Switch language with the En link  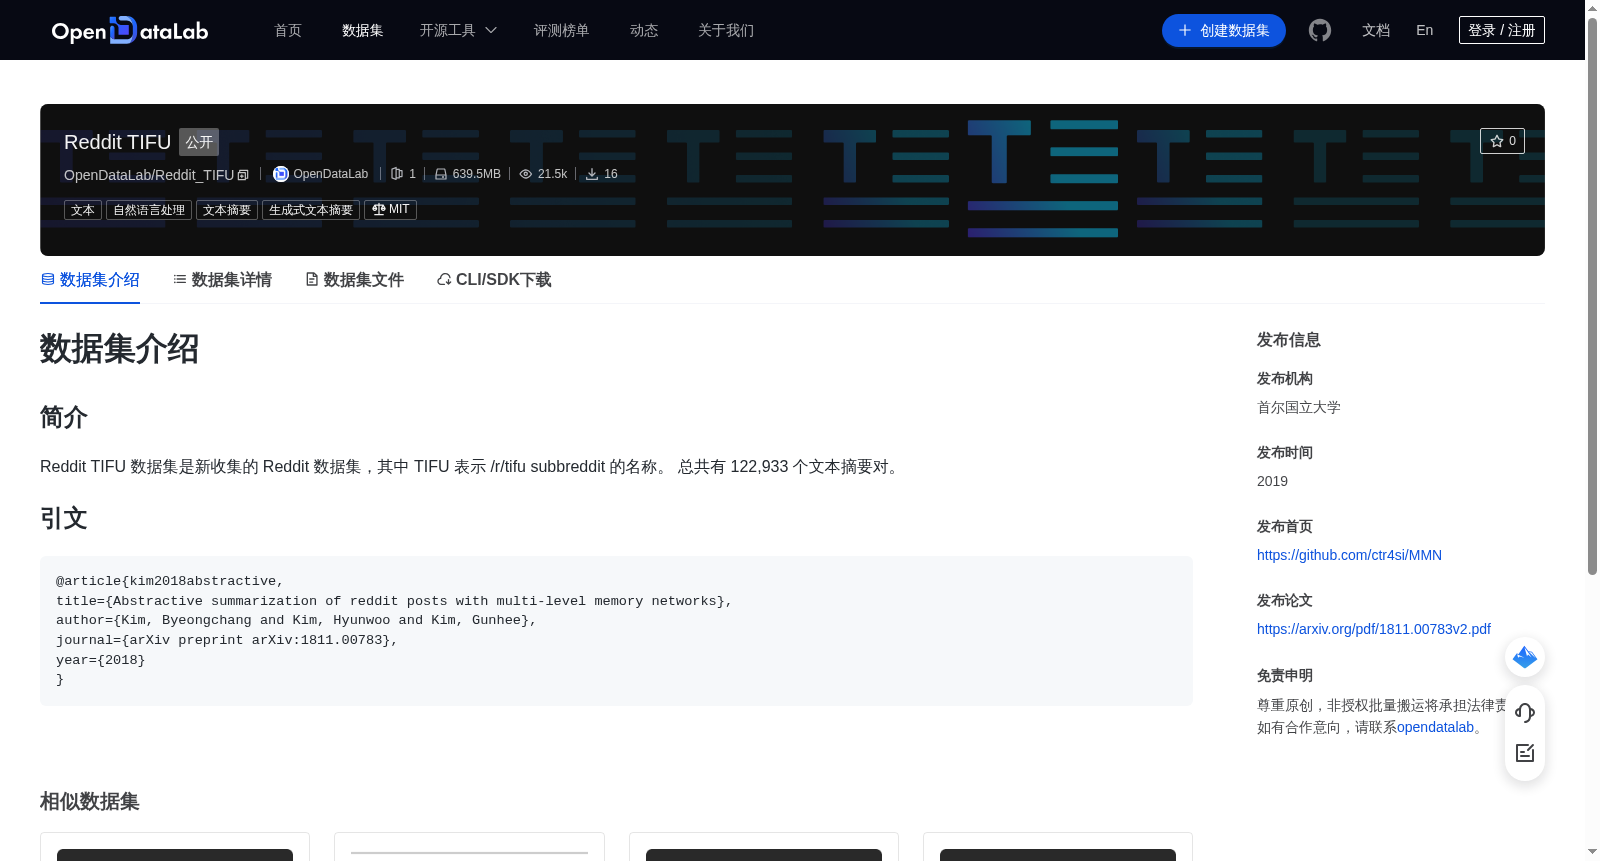pyautogui.click(x=1425, y=30)
